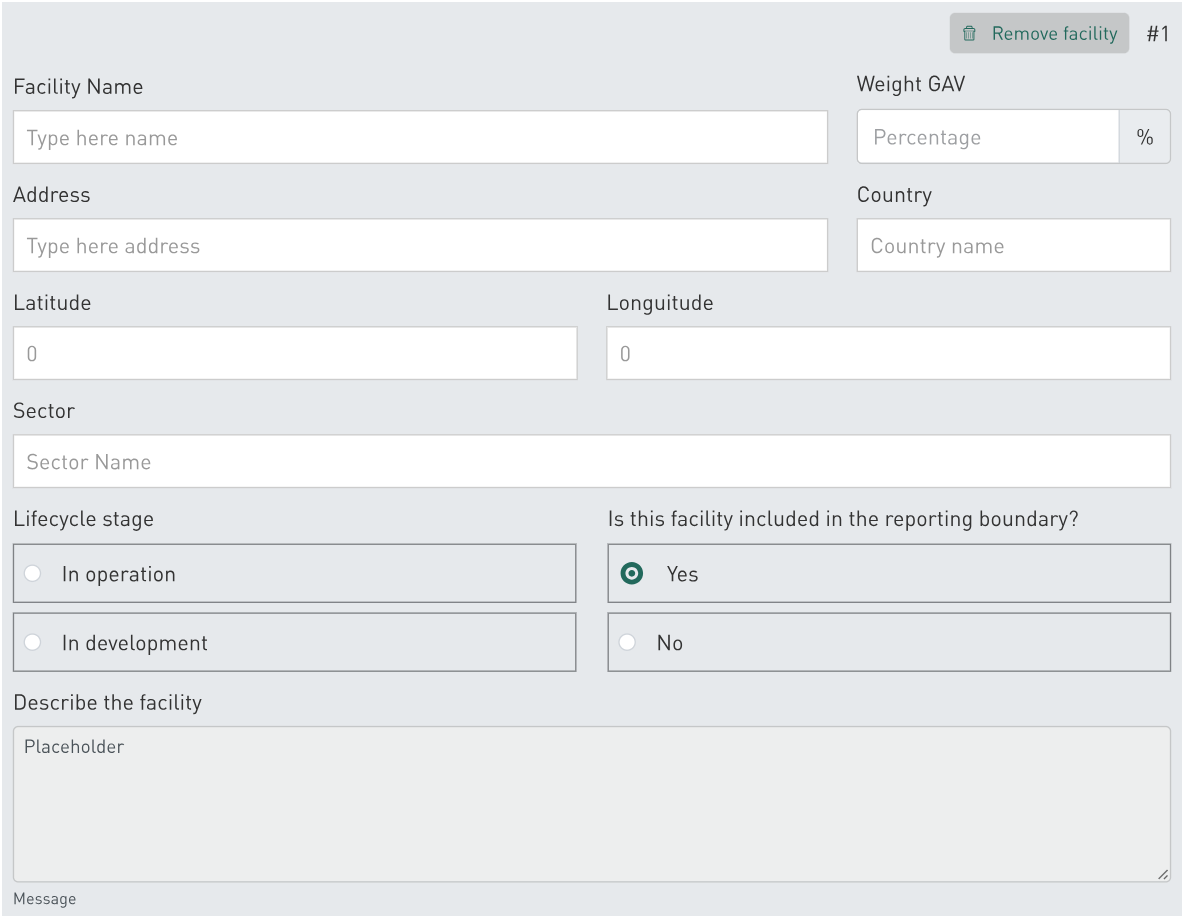The image size is (1185, 916).
Task: Click the Latitude number field
Action: click(x=295, y=354)
